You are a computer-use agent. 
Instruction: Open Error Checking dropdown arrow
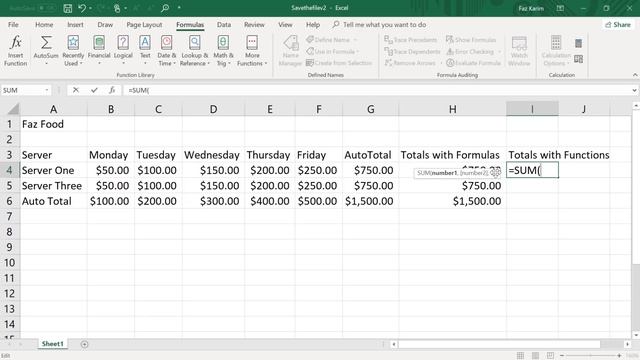(x=499, y=52)
